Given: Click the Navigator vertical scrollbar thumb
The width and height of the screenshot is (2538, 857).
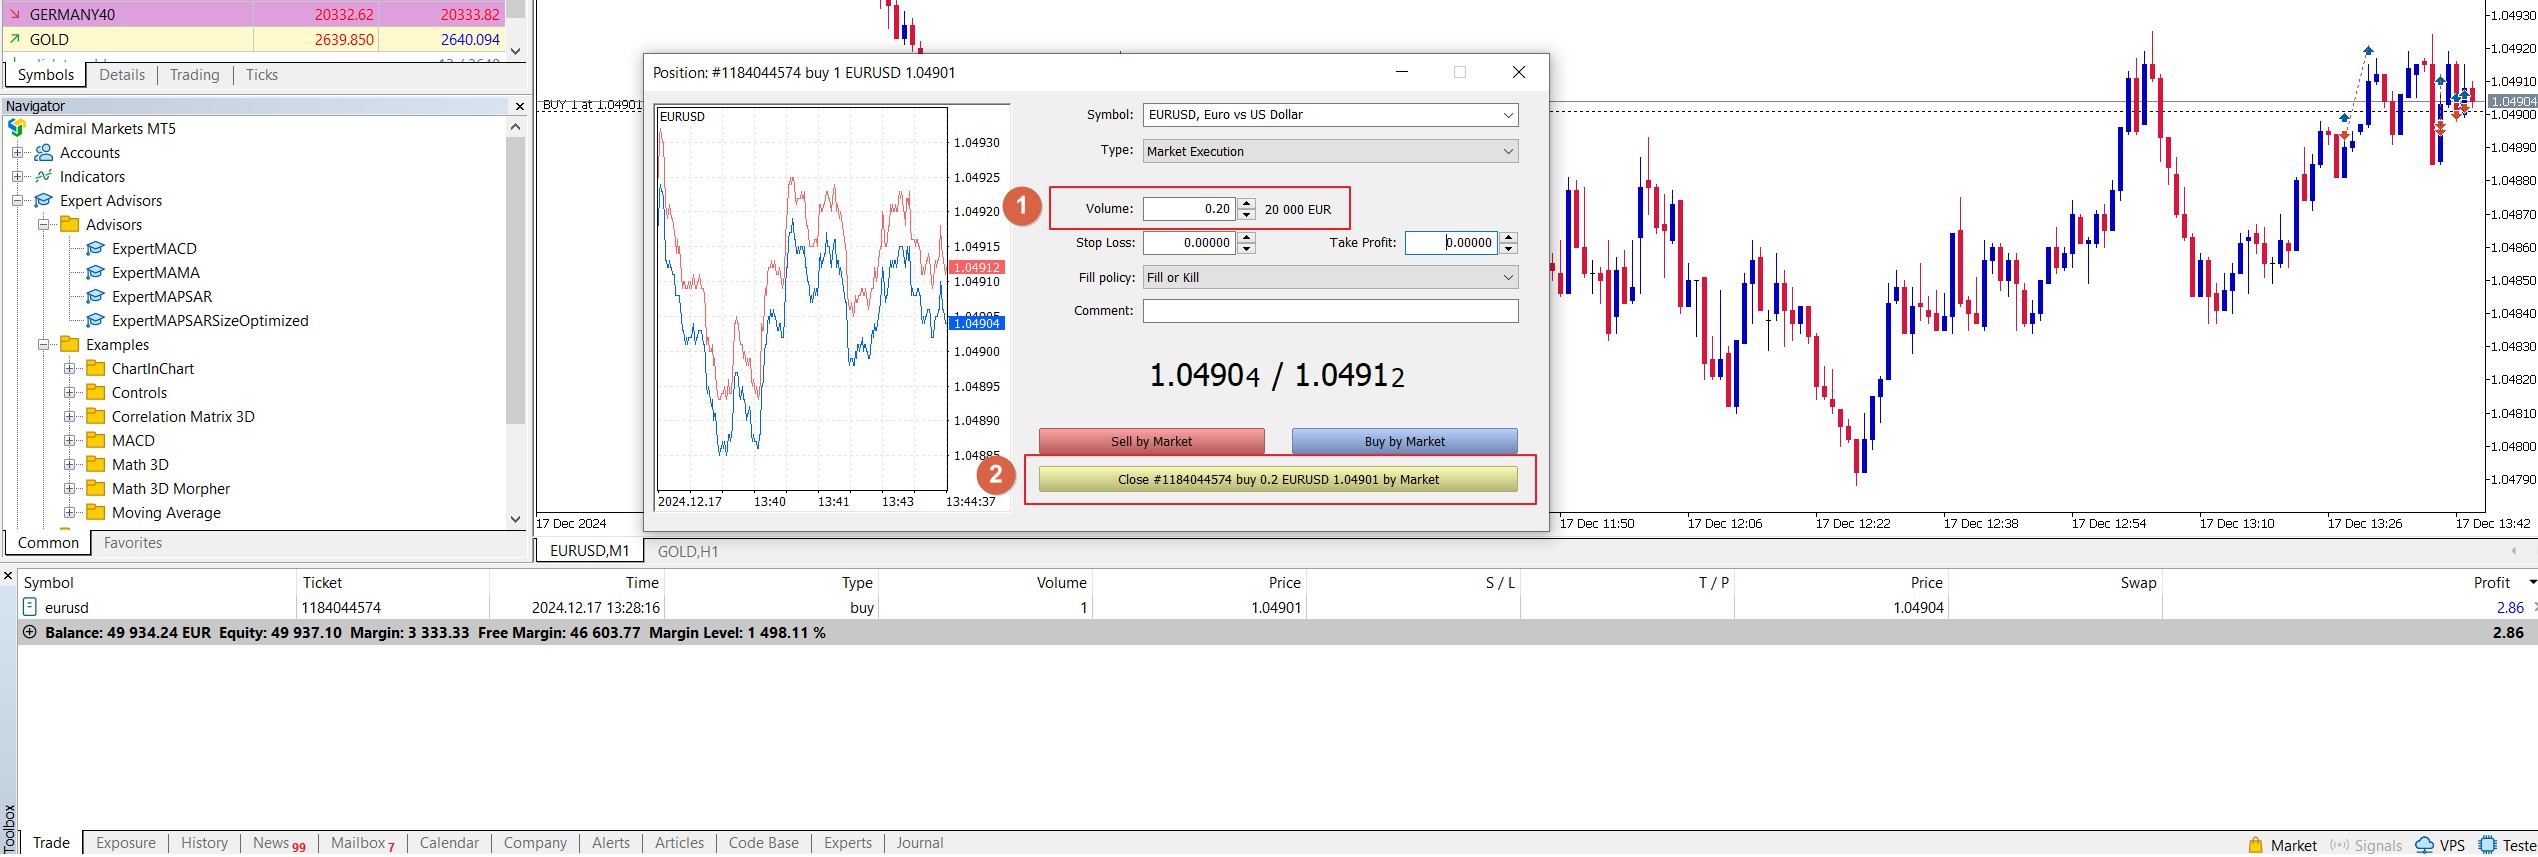Looking at the screenshot, I should (515, 281).
